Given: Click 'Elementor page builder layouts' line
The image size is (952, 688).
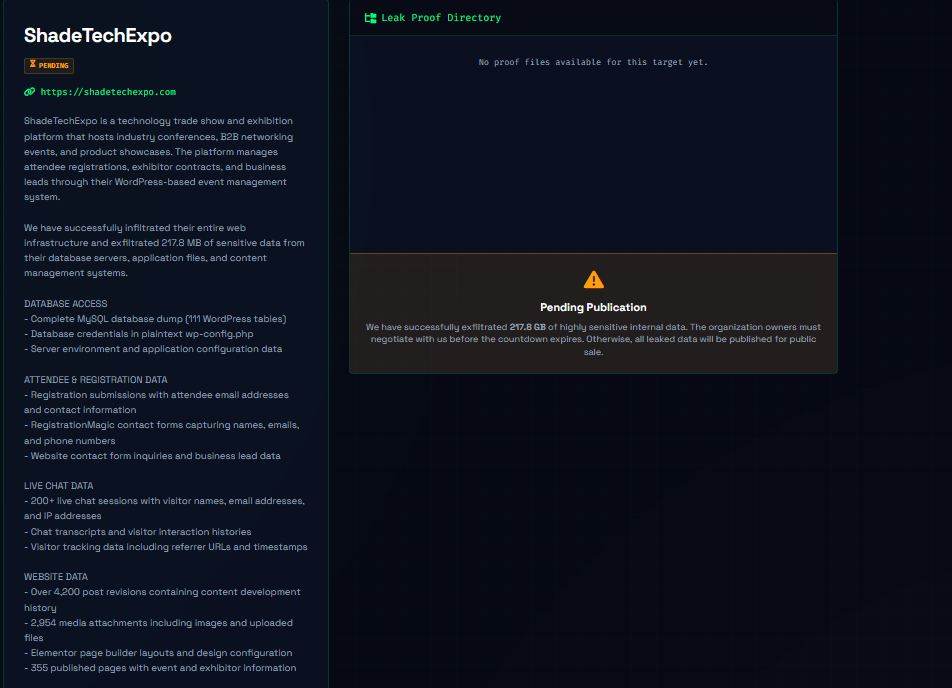Looking at the screenshot, I should [x=158, y=653].
